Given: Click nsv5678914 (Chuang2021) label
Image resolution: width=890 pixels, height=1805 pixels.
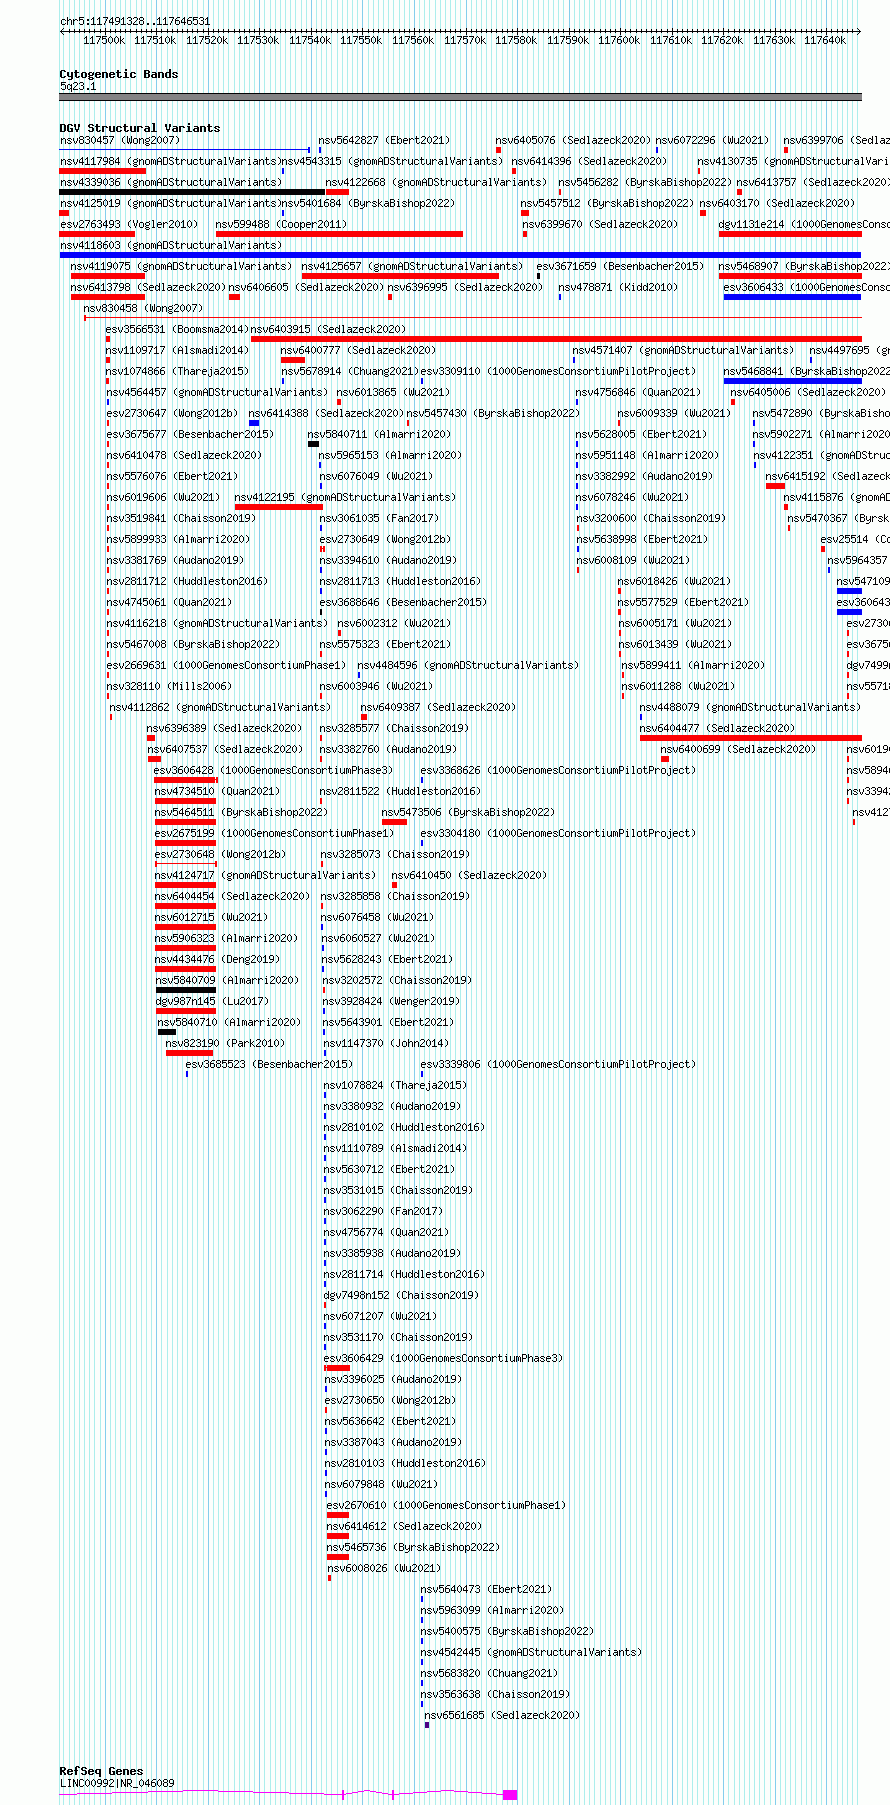Looking at the screenshot, I should (x=349, y=371).
